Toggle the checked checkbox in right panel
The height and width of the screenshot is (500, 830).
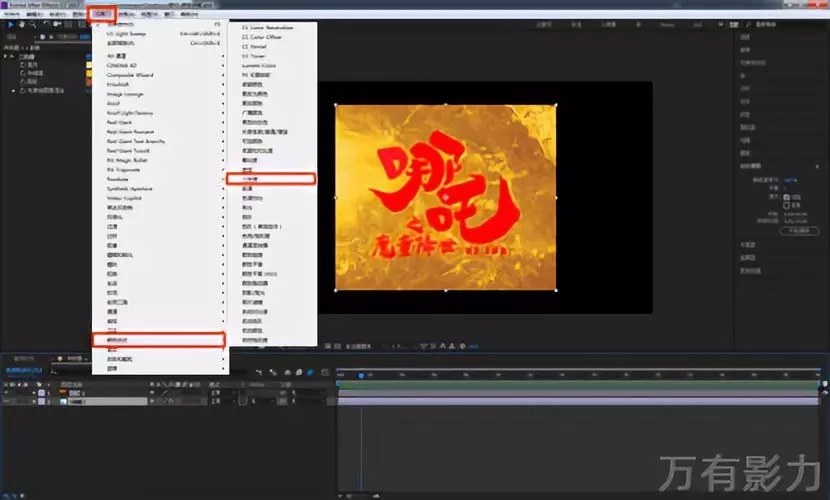pos(785,196)
